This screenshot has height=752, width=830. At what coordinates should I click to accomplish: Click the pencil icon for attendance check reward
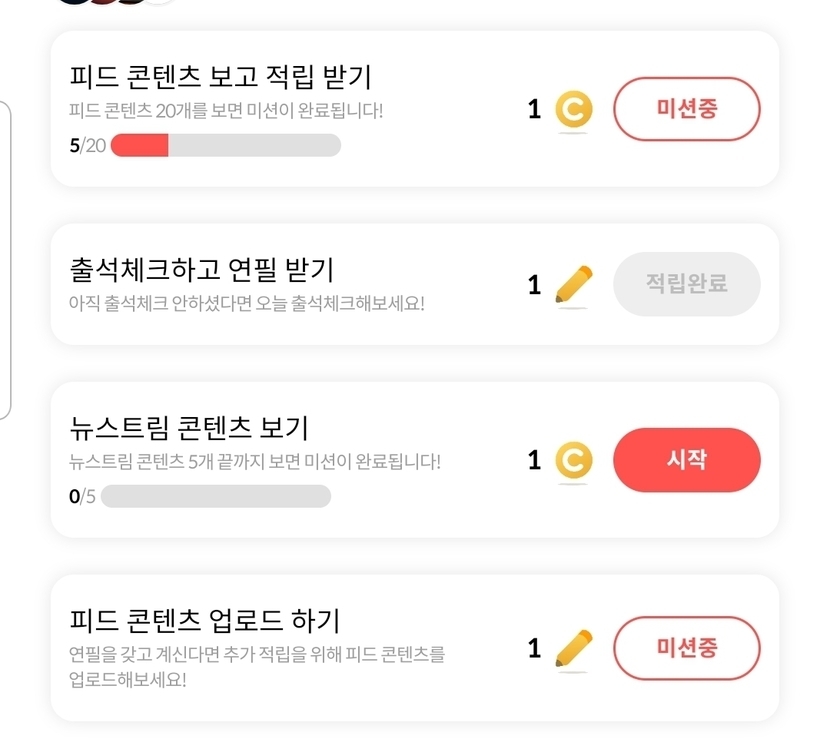pos(573,285)
